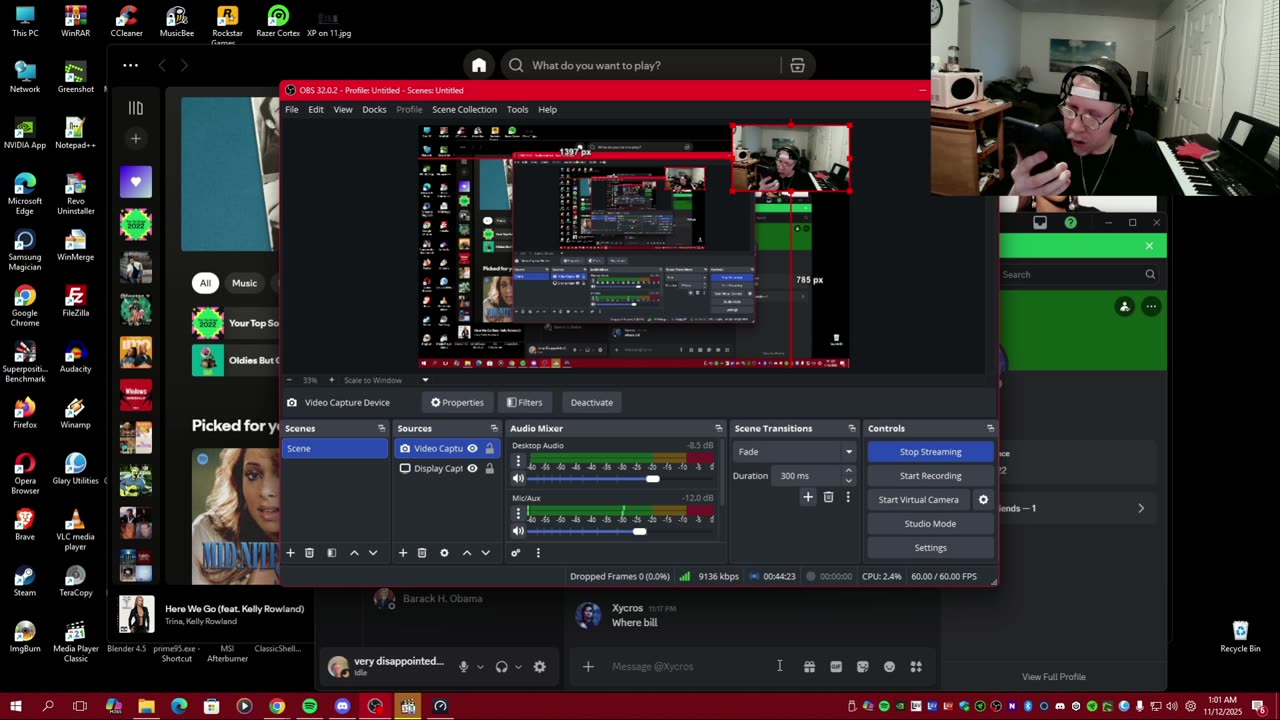Open transition properties three-dot menu
Viewport: 1280px width, 720px height.
point(848,497)
